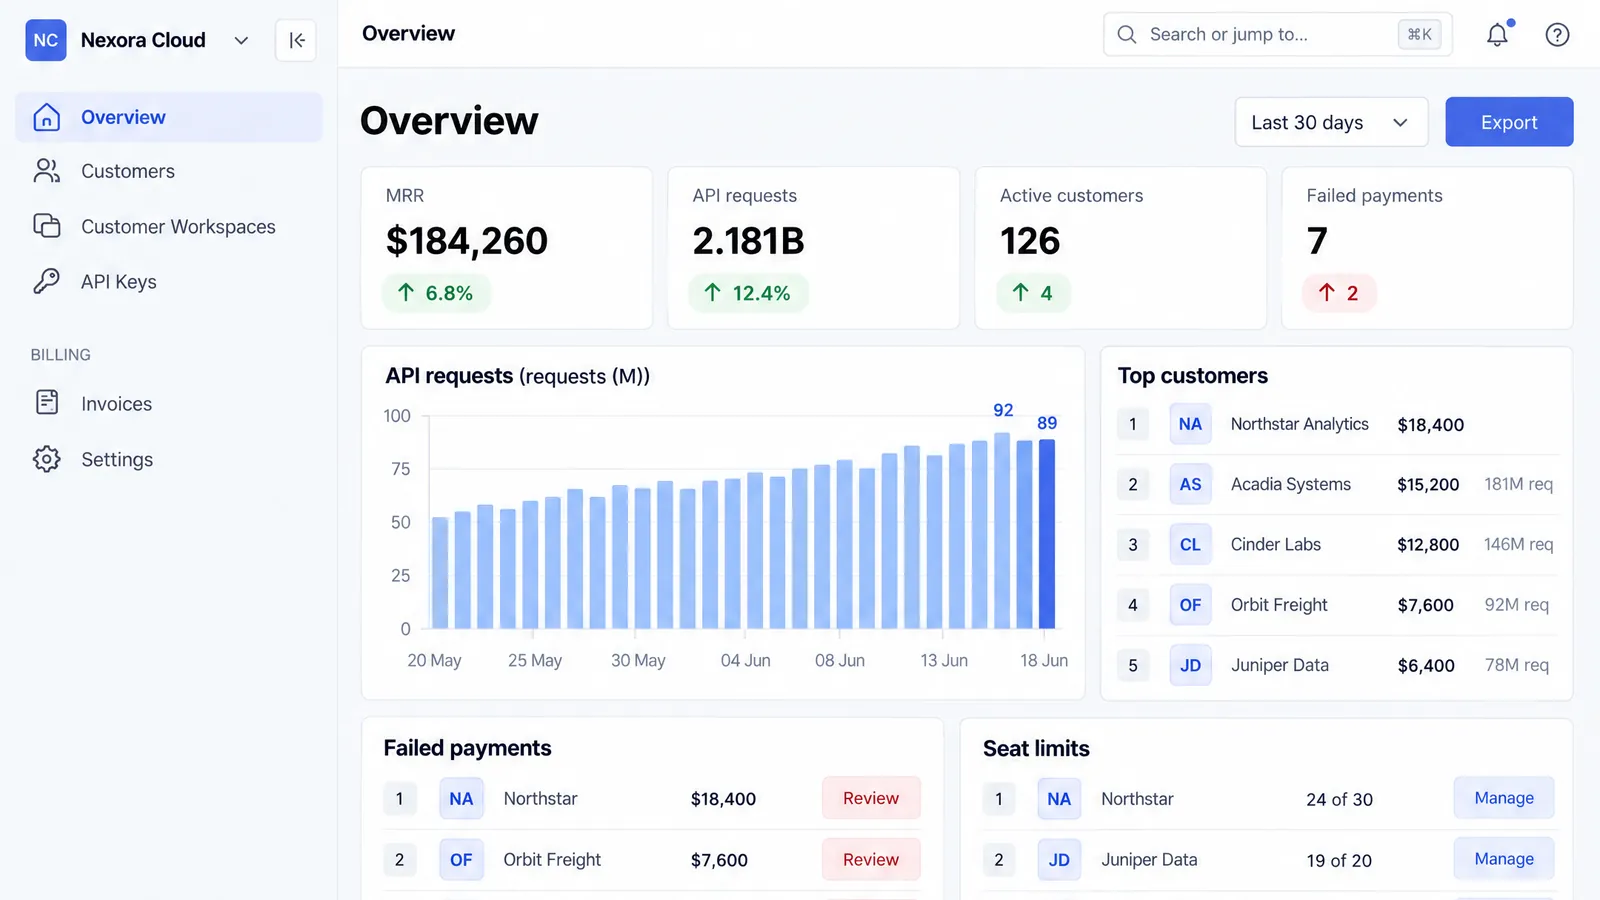Viewport: 1600px width, 900px height.
Task: Open Juniper Data in Top customers
Action: pos(1337,665)
